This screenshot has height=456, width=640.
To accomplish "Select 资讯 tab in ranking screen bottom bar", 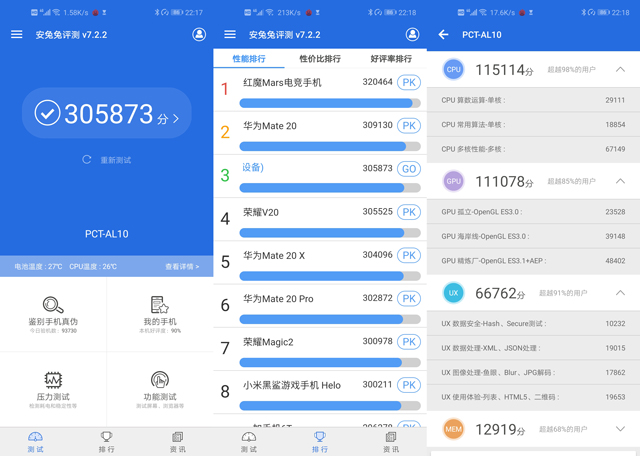I will (x=391, y=442).
